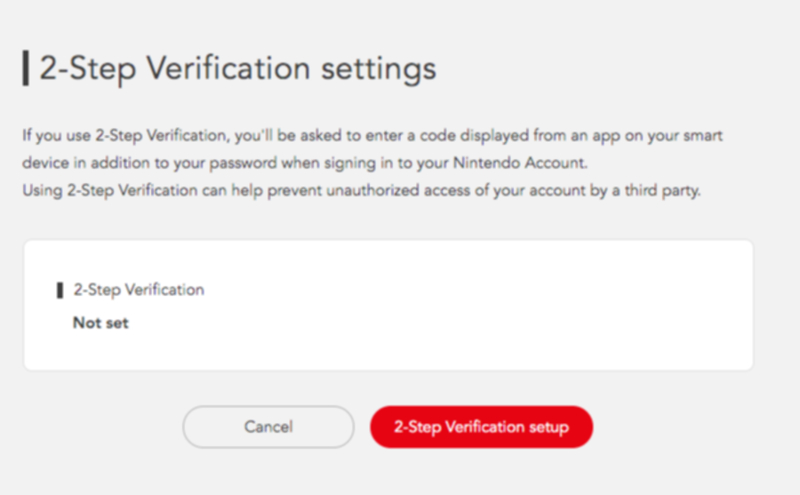Select the 2-Step Verification label inside the card
This screenshot has width=800, height=495.
click(x=139, y=290)
